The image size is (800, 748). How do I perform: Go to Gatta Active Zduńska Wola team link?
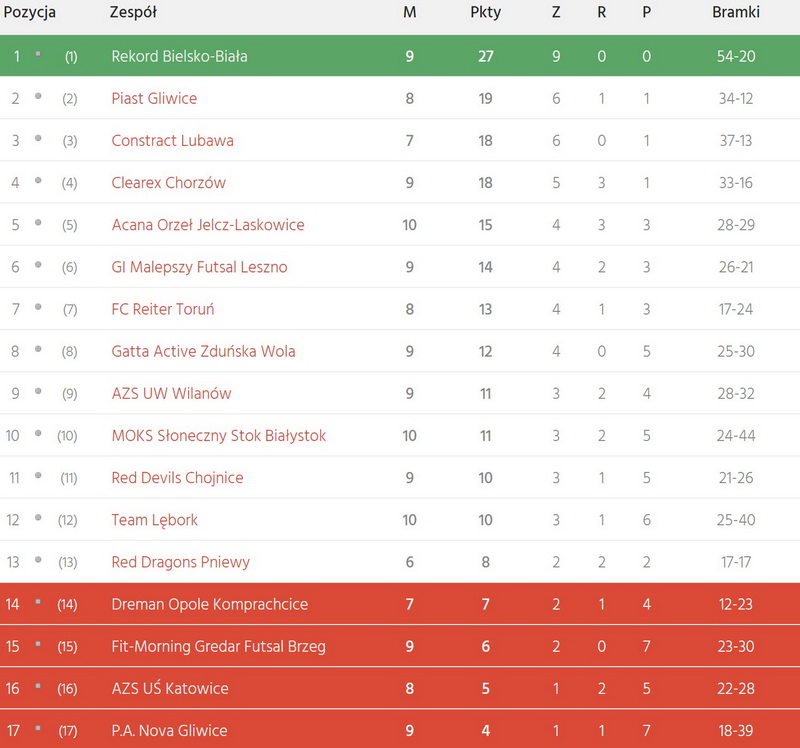coord(203,351)
